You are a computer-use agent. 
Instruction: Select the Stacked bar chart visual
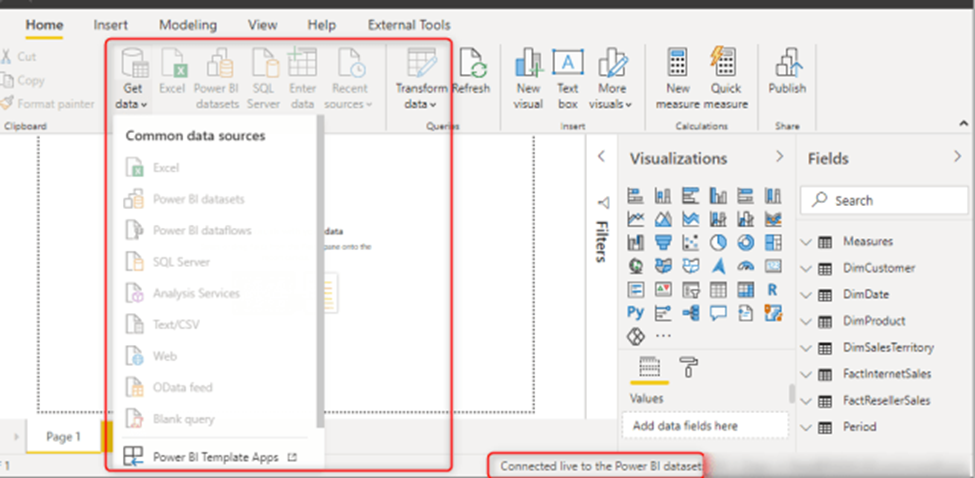(635, 196)
